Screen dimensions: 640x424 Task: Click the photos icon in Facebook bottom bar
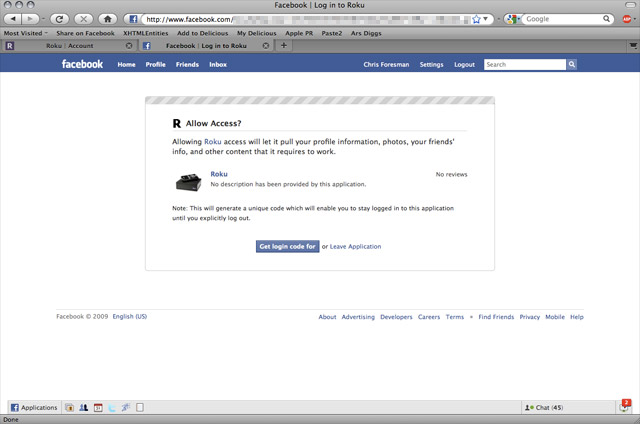click(x=69, y=407)
